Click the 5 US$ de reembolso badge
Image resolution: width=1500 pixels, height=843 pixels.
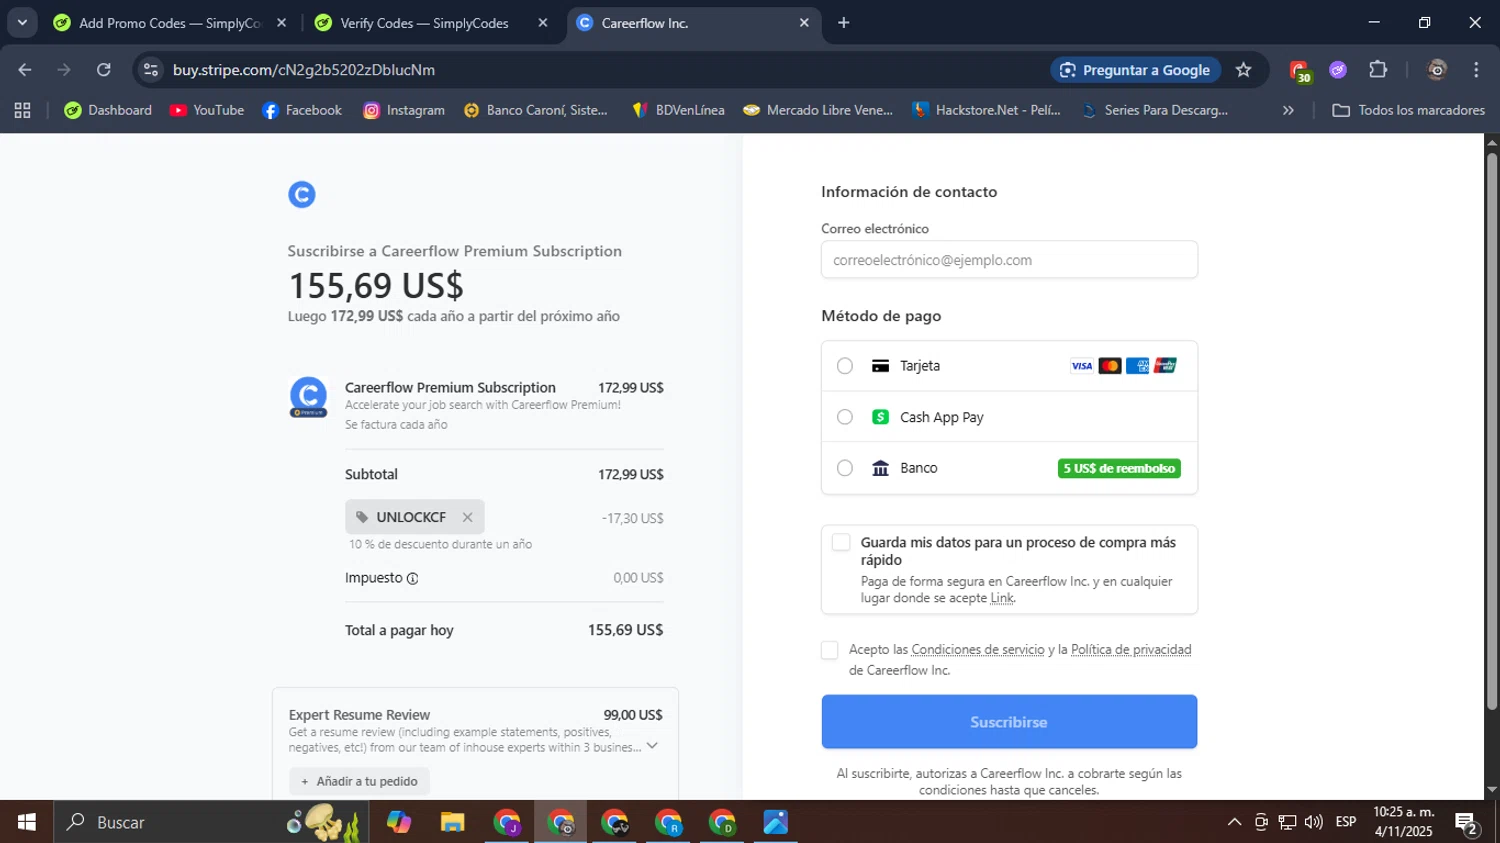pos(1119,468)
